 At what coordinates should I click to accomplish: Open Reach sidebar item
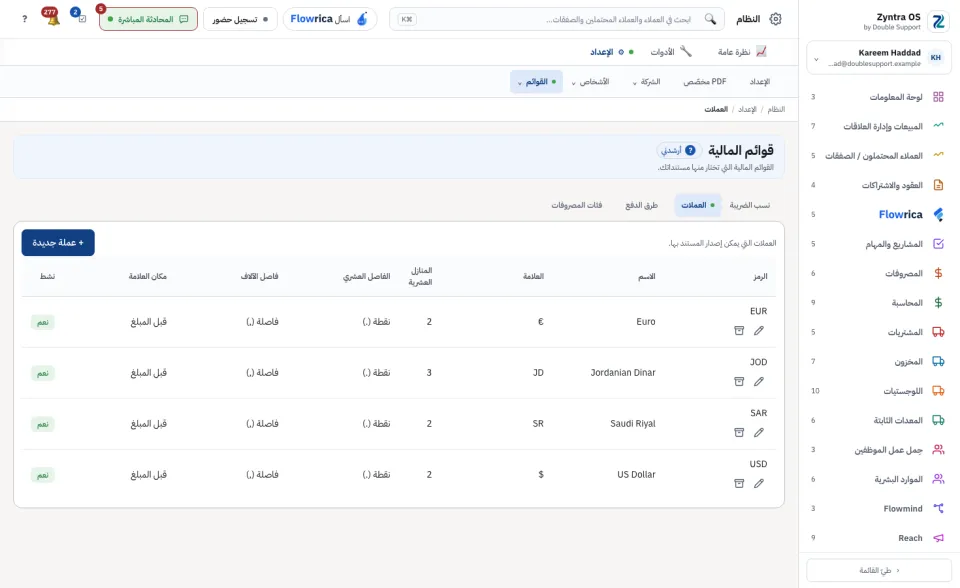(x=877, y=538)
